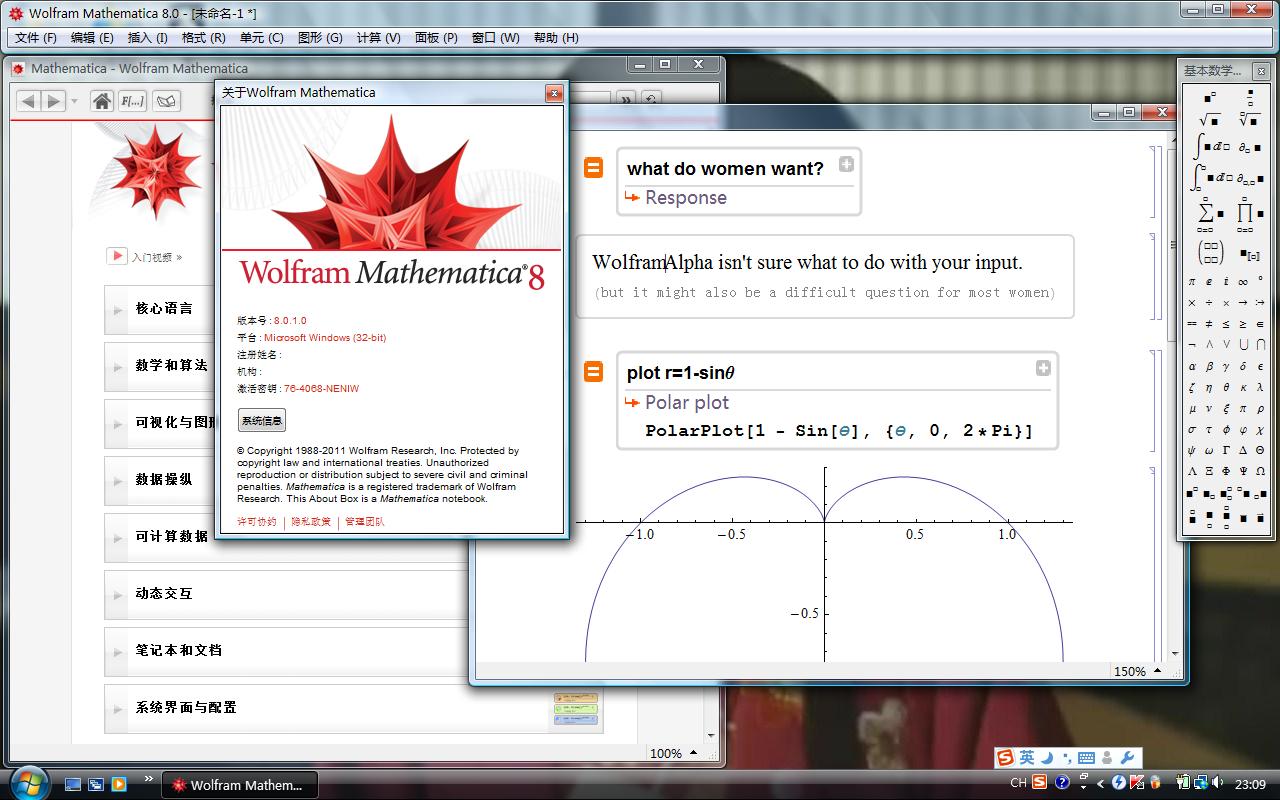Insert theta Greek letter from palette
The width and height of the screenshot is (1280, 800).
click(1226, 386)
